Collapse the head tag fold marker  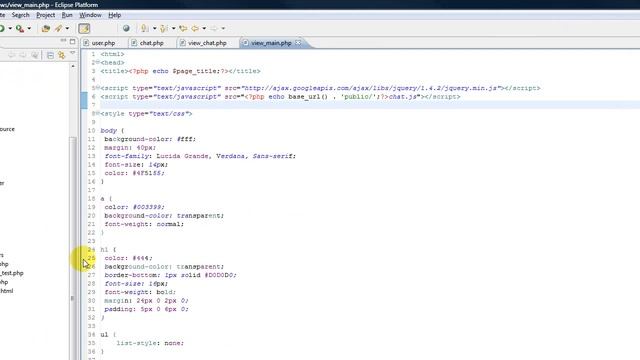(98, 62)
